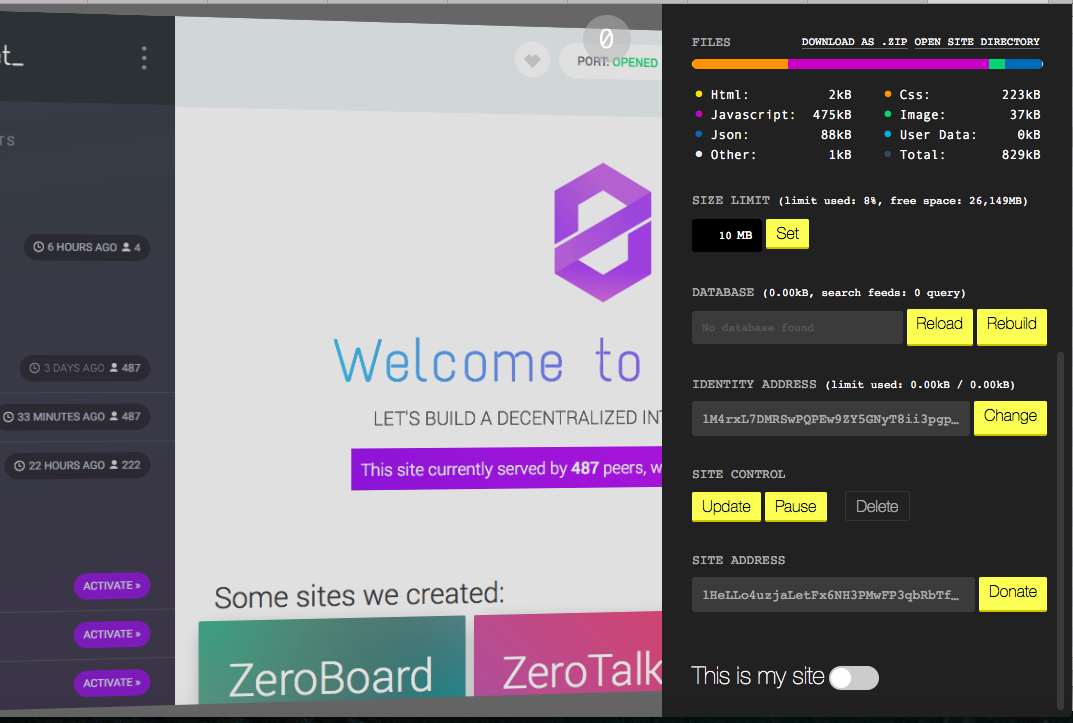Update the site
1073x723 pixels.
pyautogui.click(x=726, y=507)
